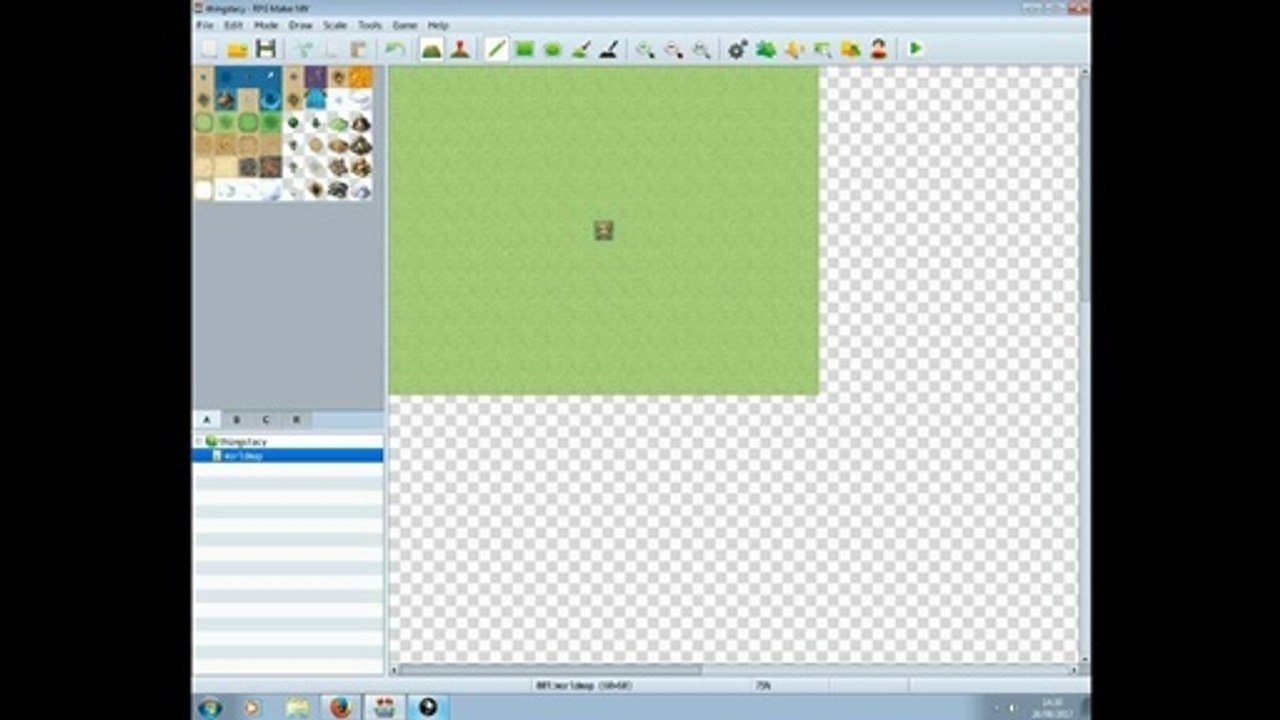Screen dimensions: 1280x720
Task: Open the Resource Manager icon
Action: tap(850, 49)
